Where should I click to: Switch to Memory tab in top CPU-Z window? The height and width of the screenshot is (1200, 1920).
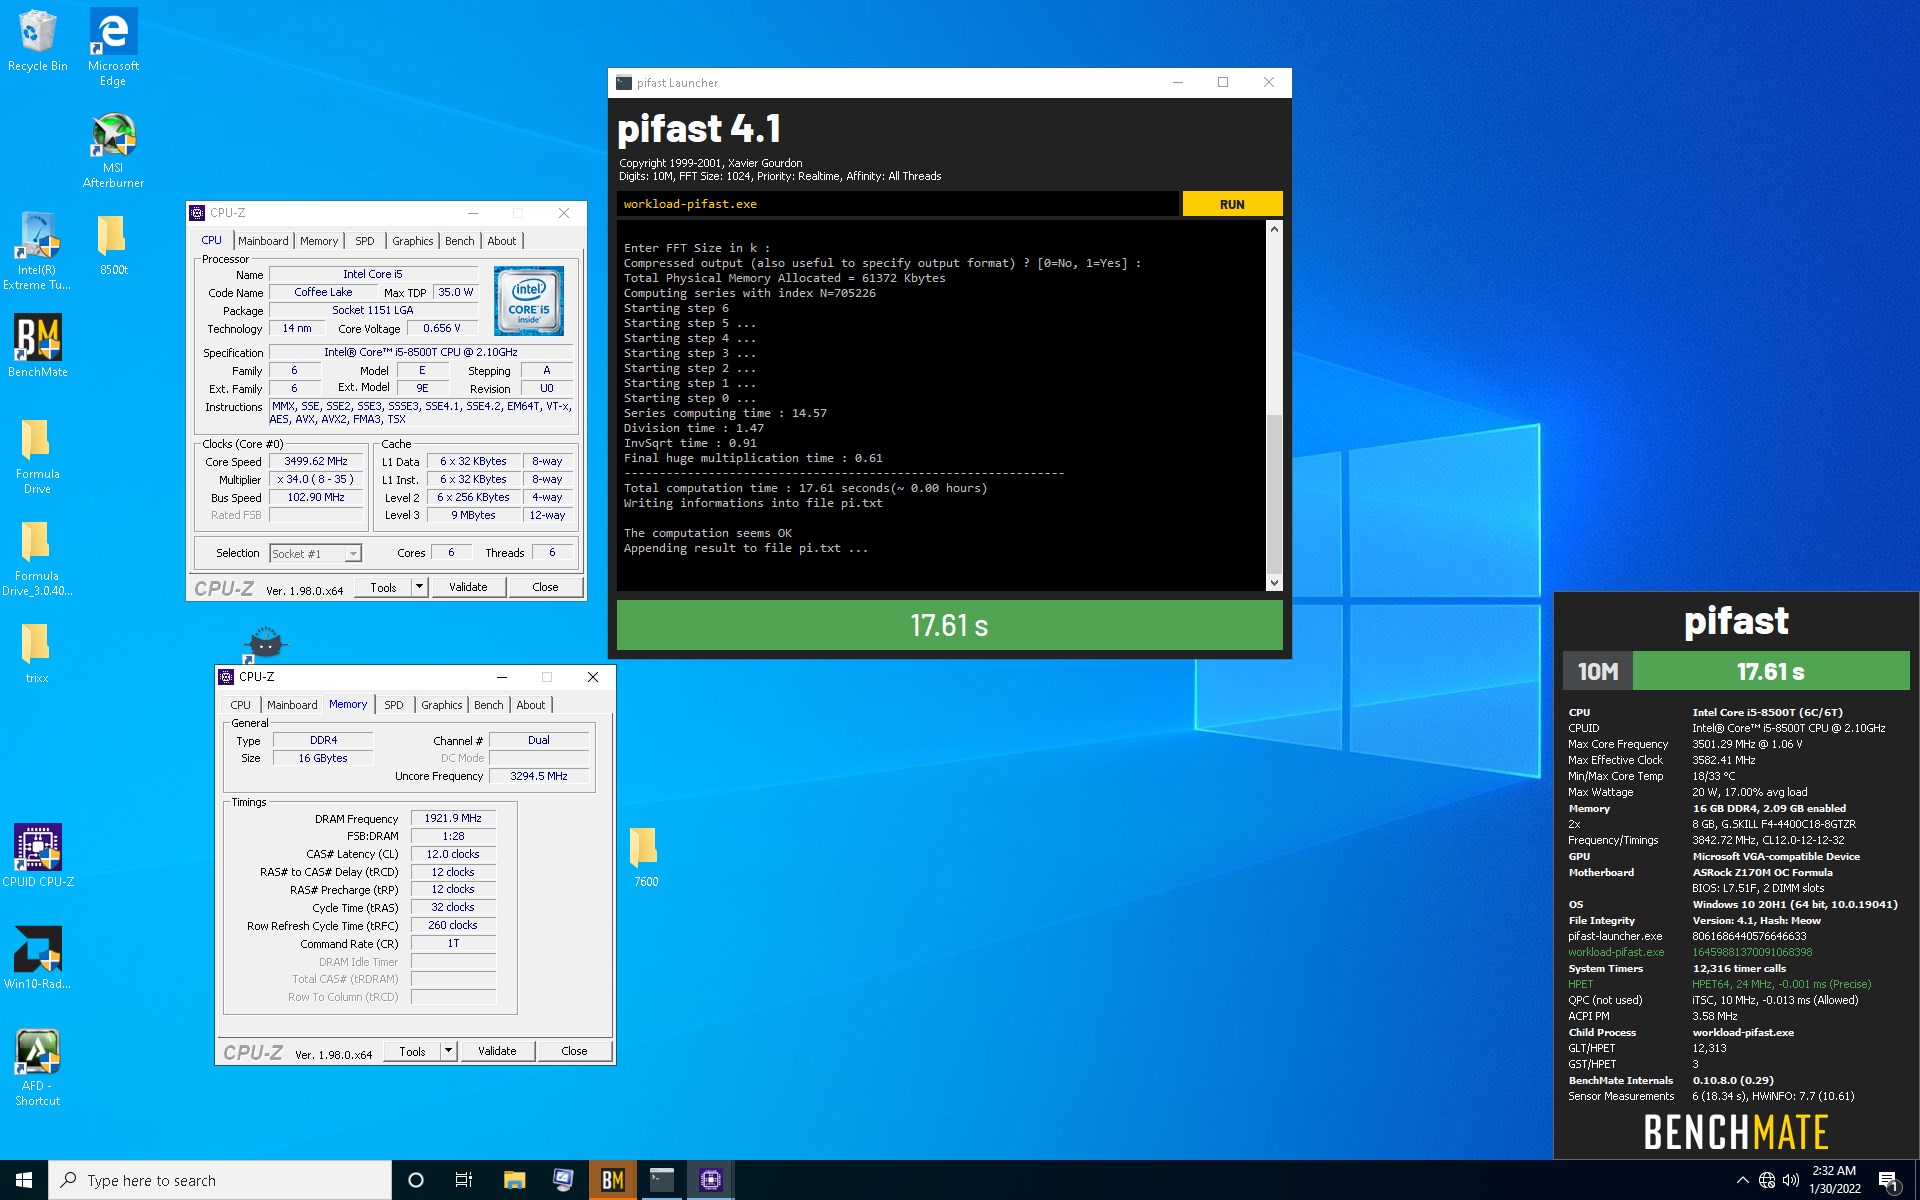click(x=319, y=241)
